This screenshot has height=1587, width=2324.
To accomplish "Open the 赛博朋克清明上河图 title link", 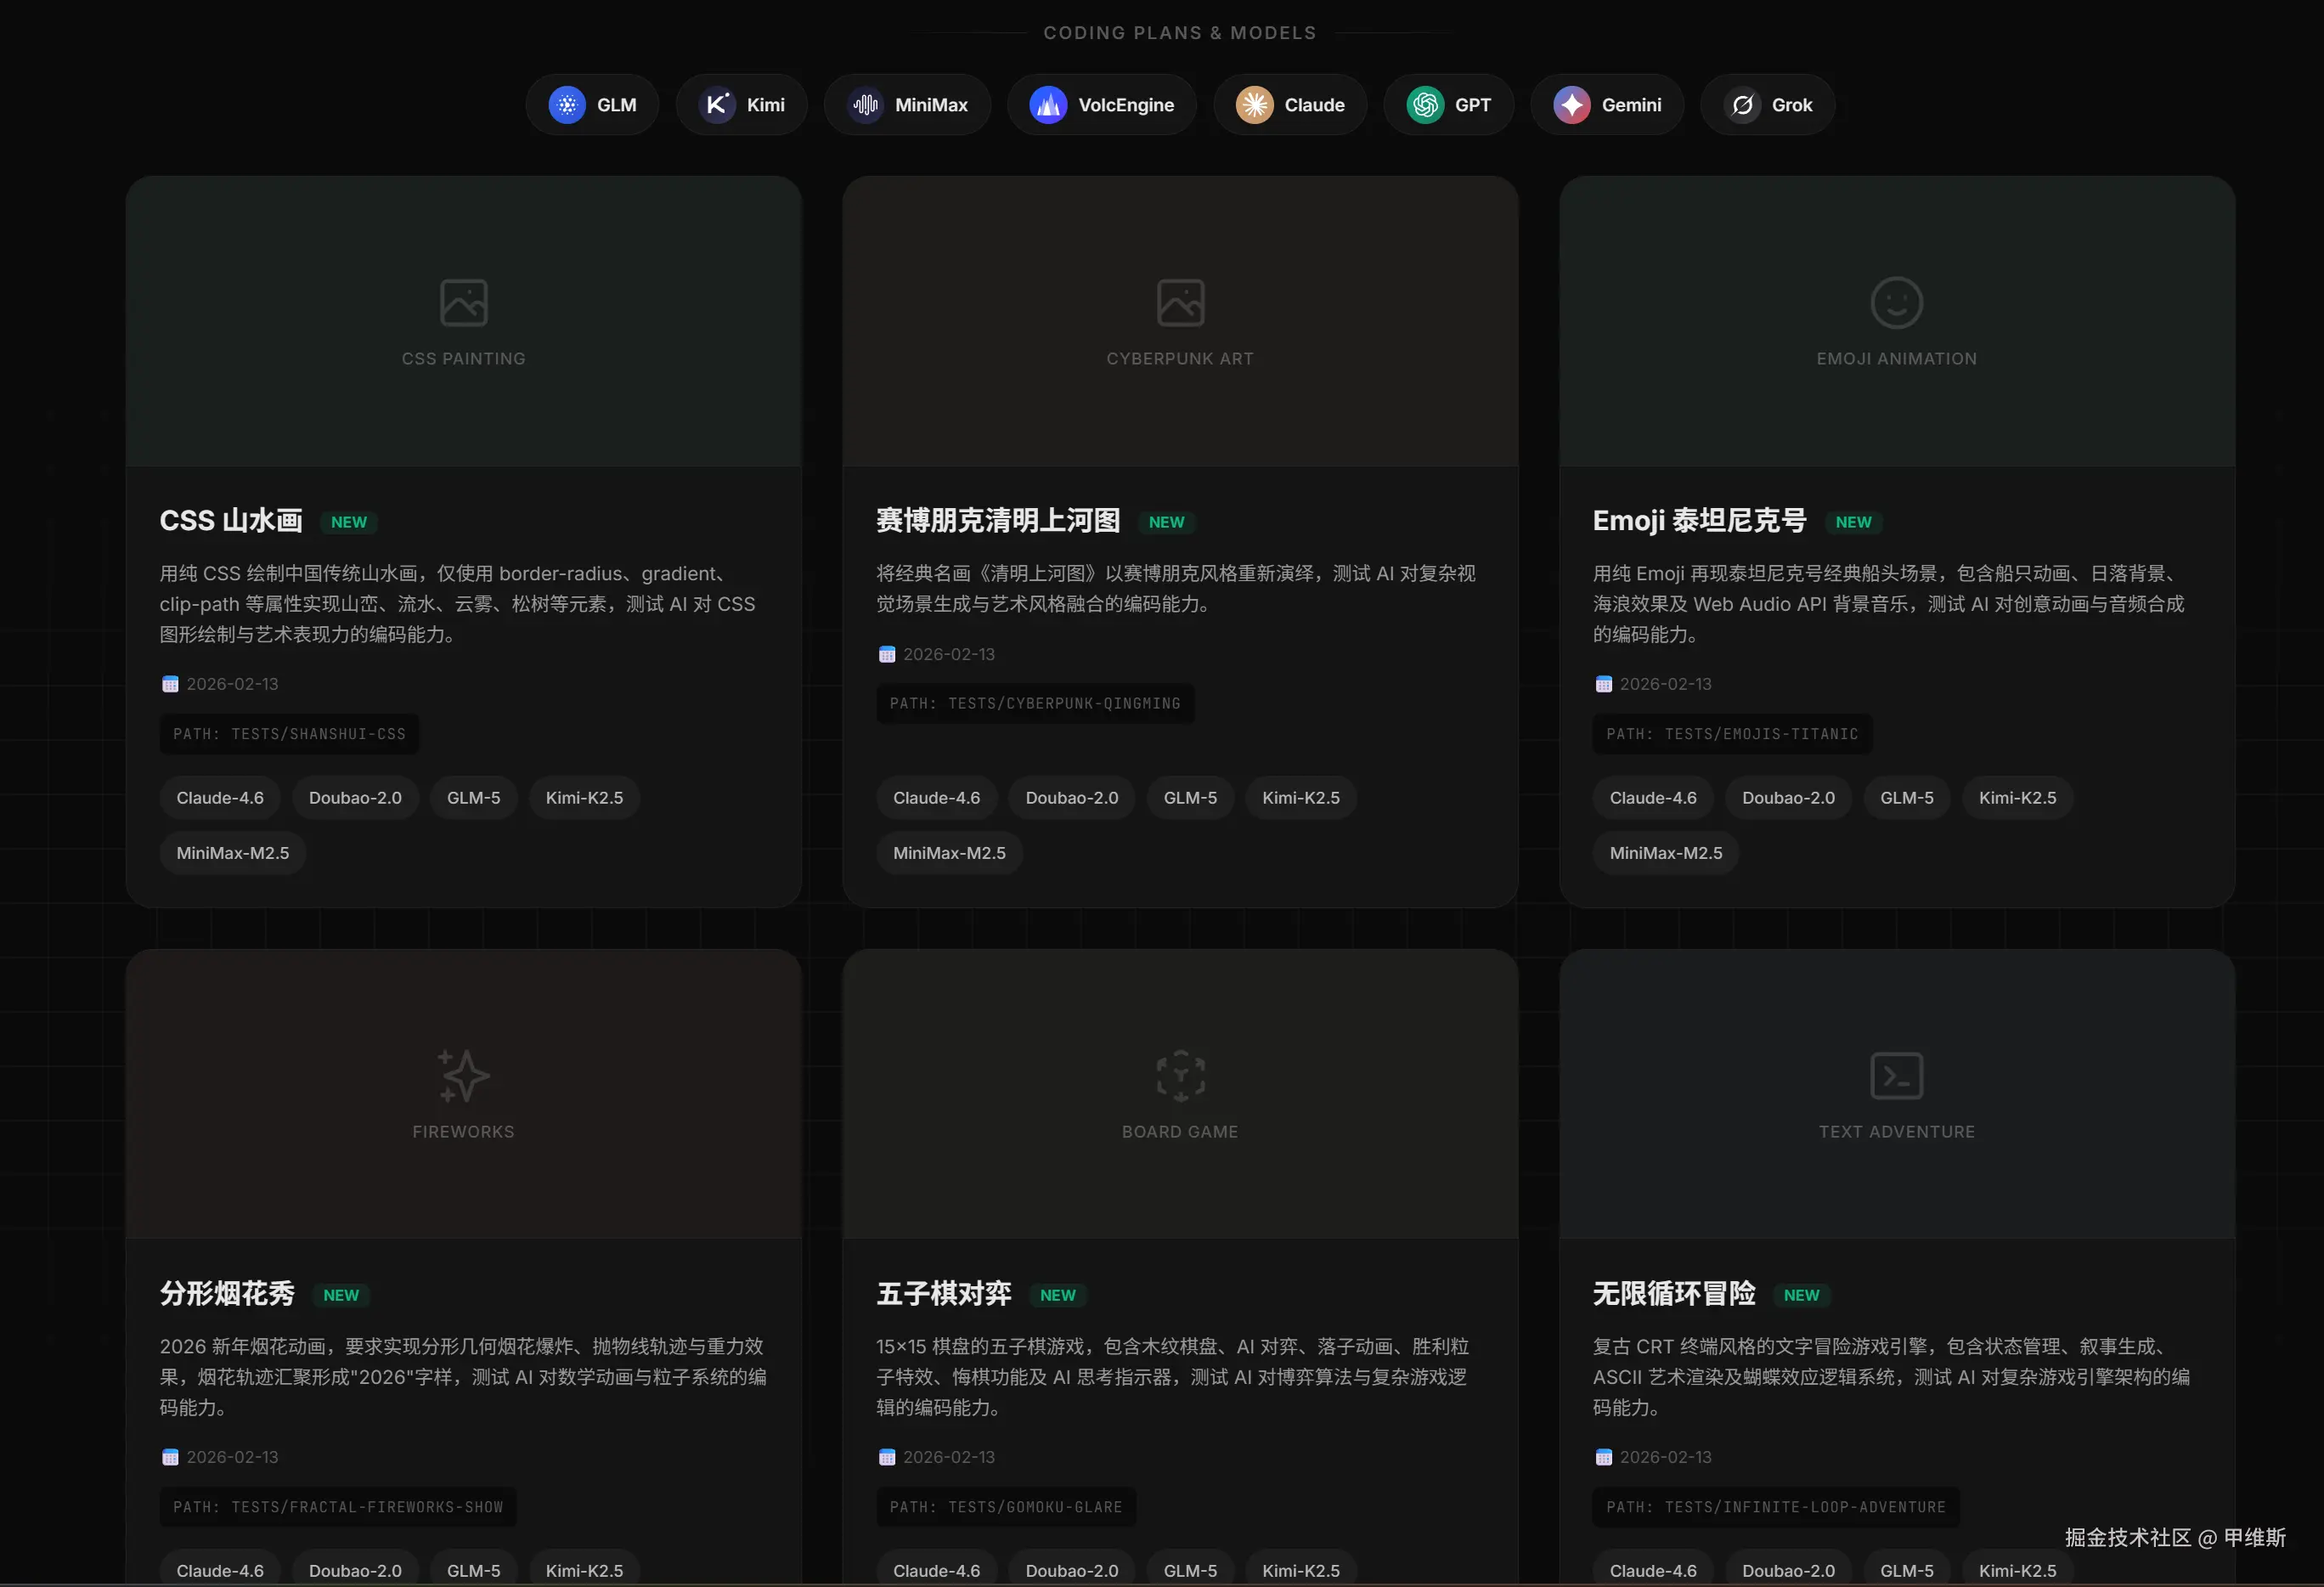I will click(x=998, y=521).
